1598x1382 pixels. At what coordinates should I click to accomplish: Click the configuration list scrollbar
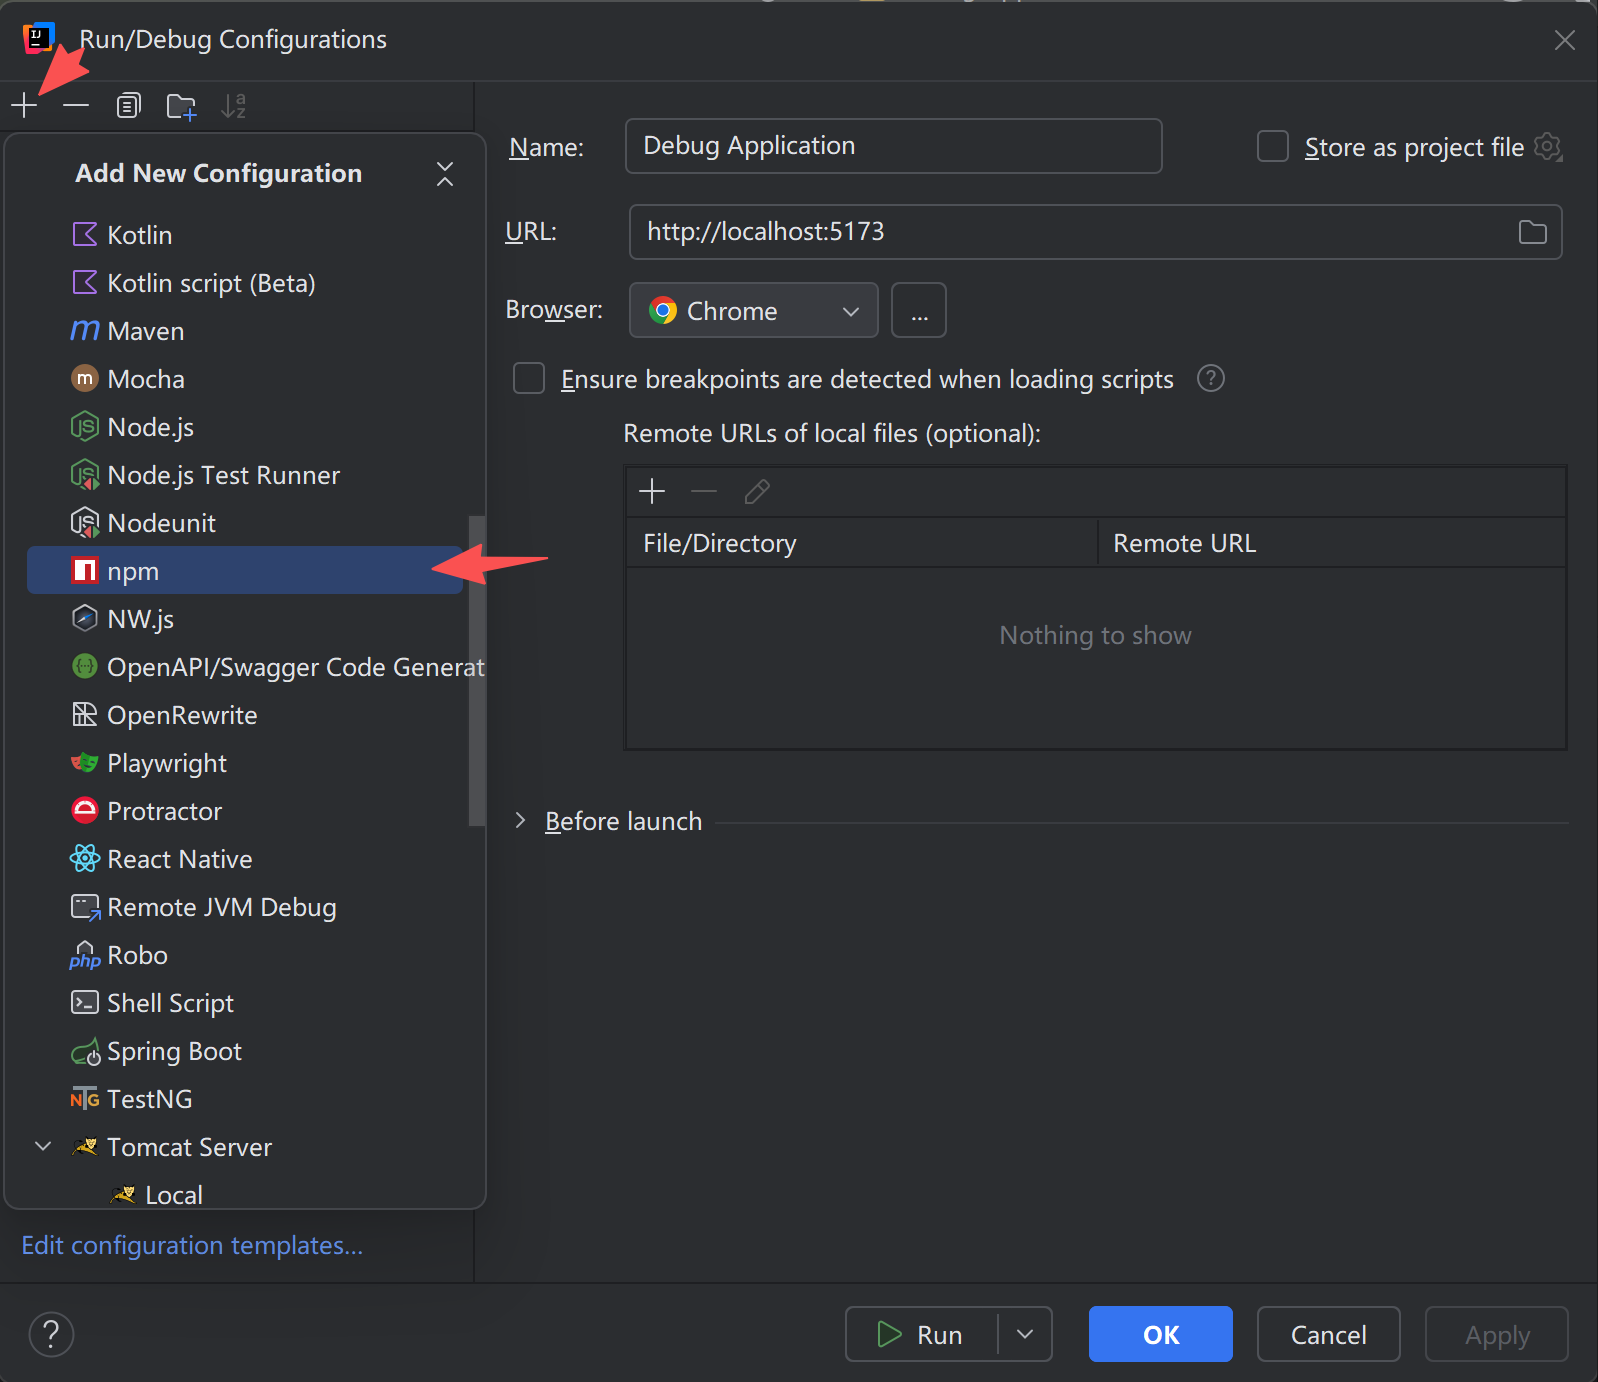476,671
